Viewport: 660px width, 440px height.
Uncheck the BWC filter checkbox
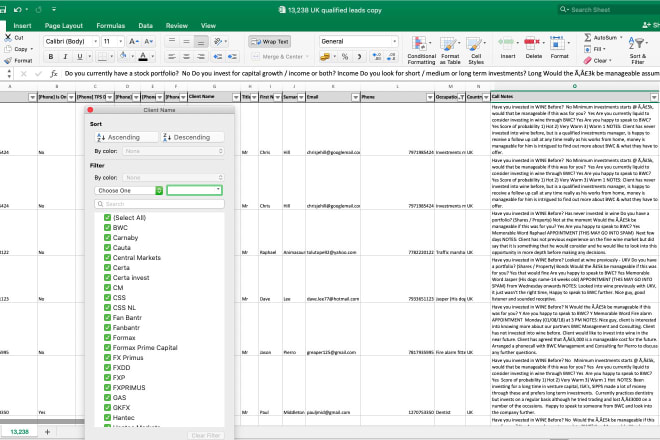107,227
